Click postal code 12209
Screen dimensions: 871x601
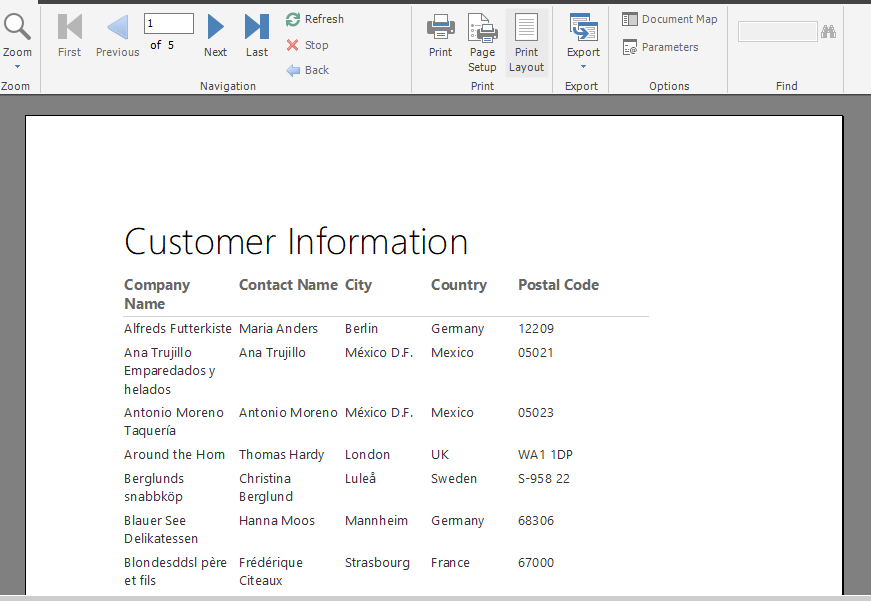[536, 328]
